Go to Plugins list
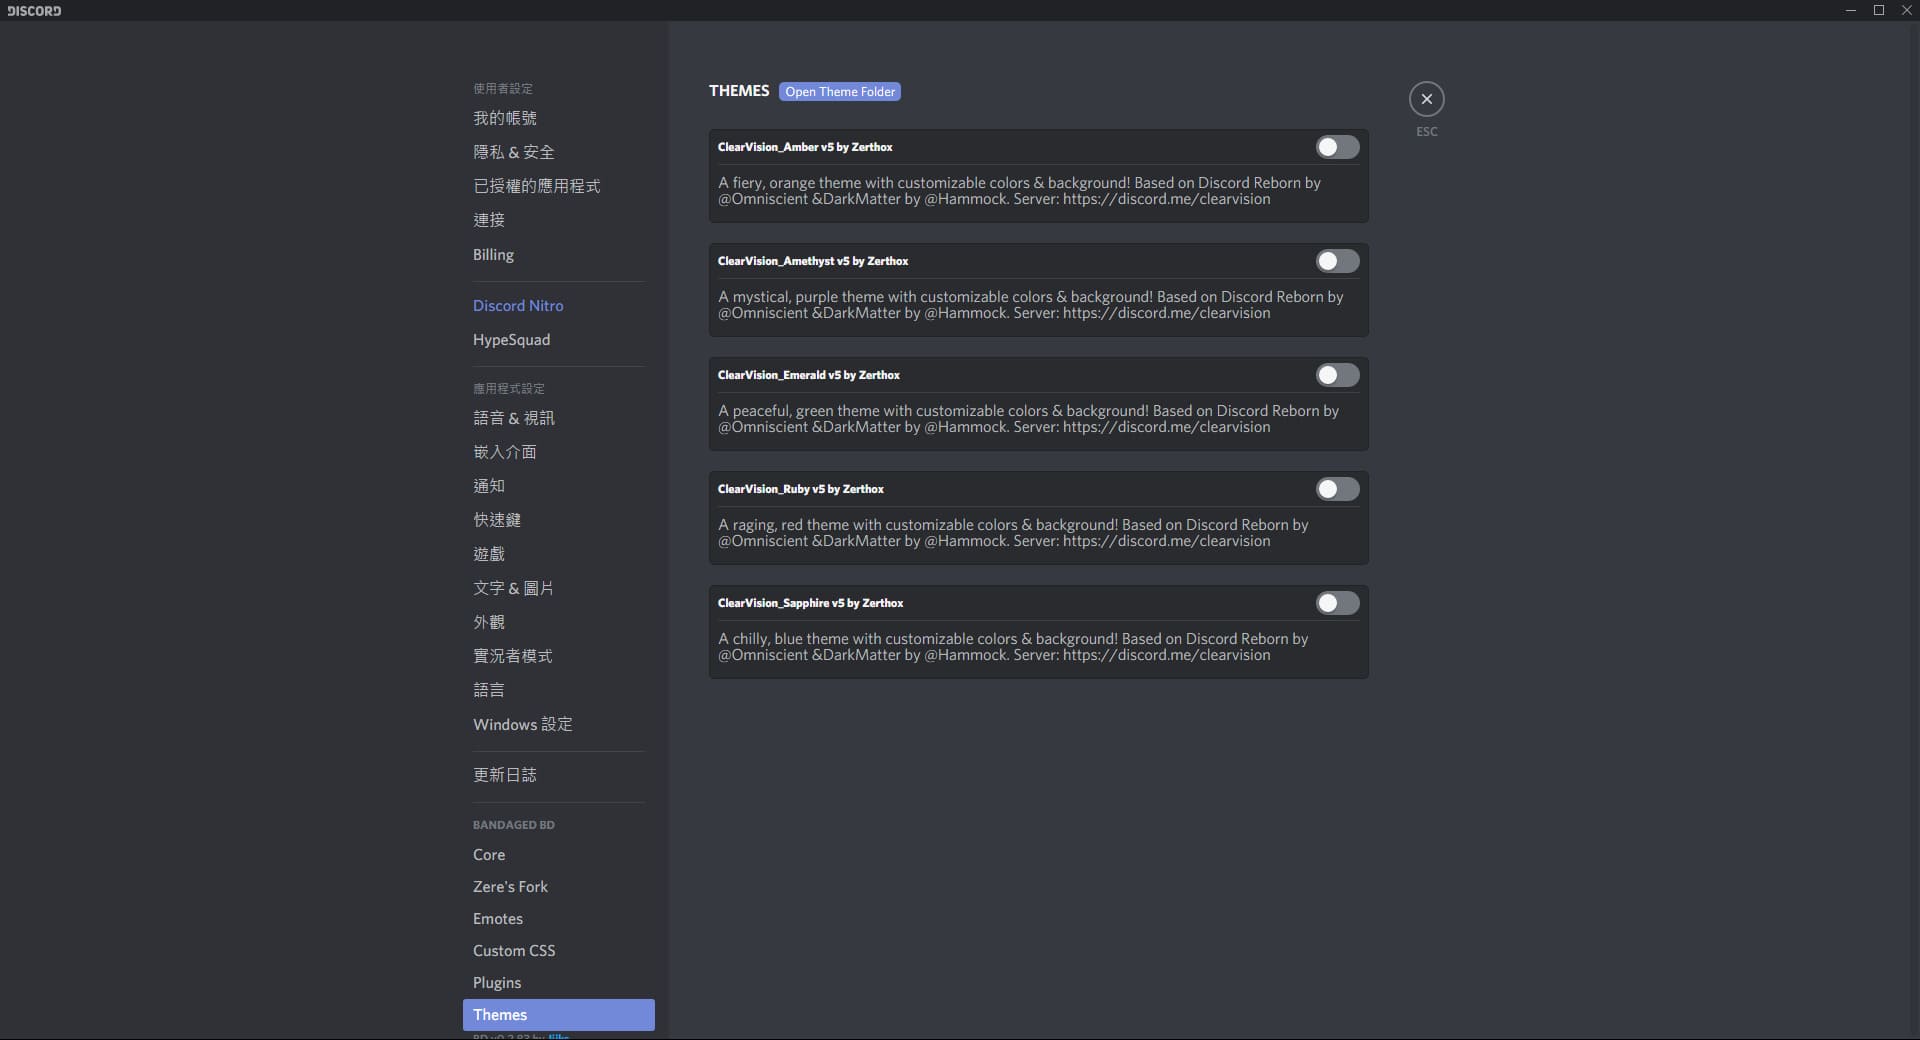Image resolution: width=1920 pixels, height=1040 pixels. 558,983
